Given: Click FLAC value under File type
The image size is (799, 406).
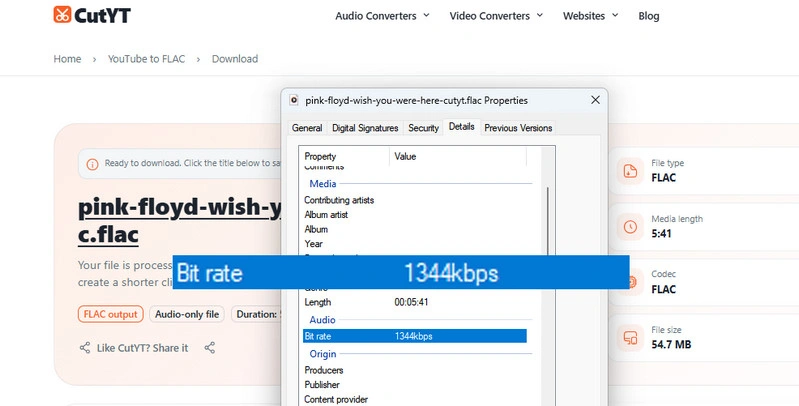Looking at the screenshot, I should [x=663, y=178].
